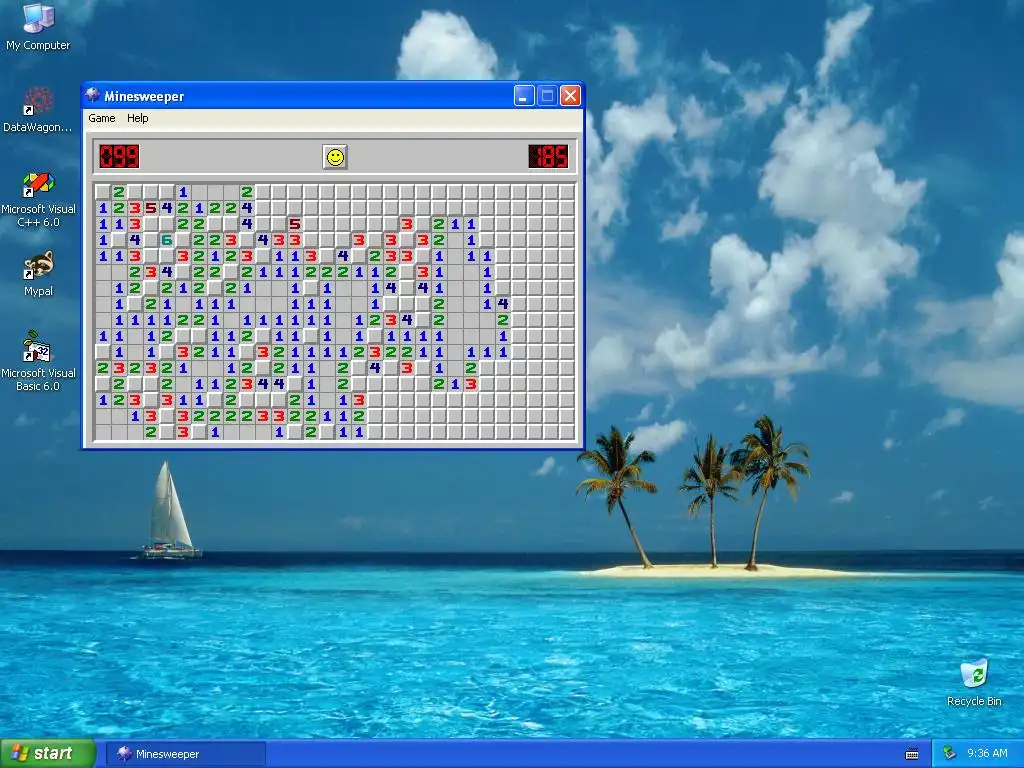Select the My Computer desktop icon
The height and width of the screenshot is (768, 1024).
click(38, 27)
